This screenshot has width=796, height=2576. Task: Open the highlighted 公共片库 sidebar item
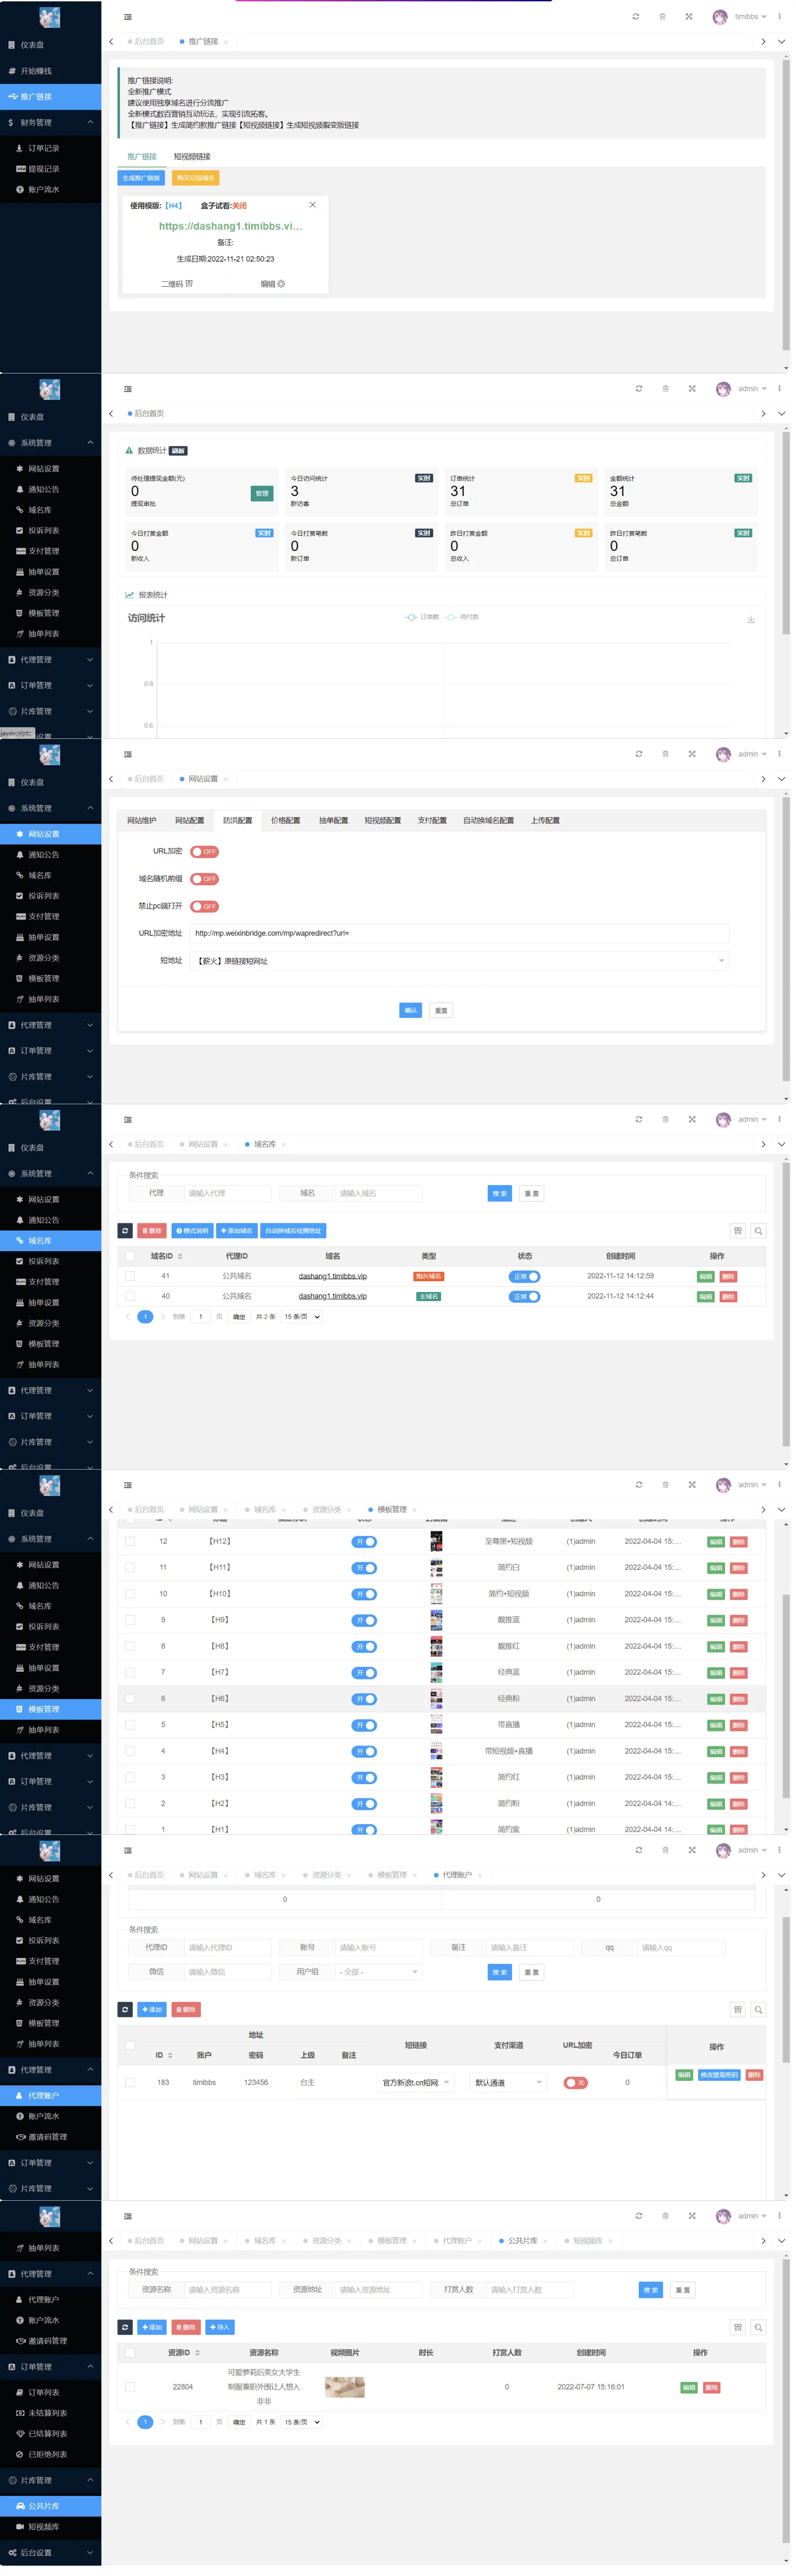[50, 2506]
